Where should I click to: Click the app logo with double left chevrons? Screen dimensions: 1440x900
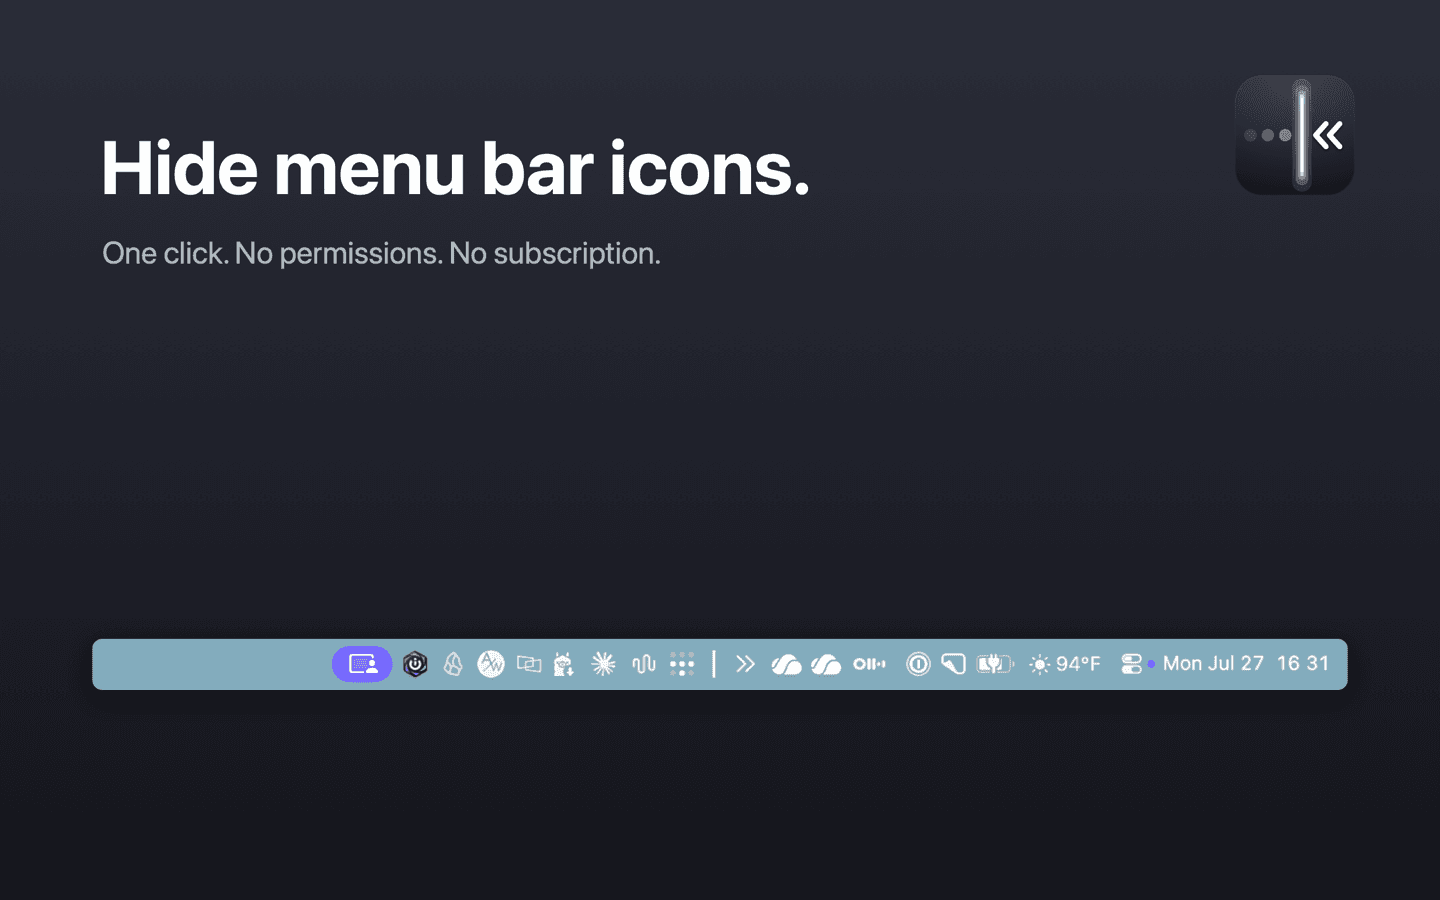click(1295, 135)
